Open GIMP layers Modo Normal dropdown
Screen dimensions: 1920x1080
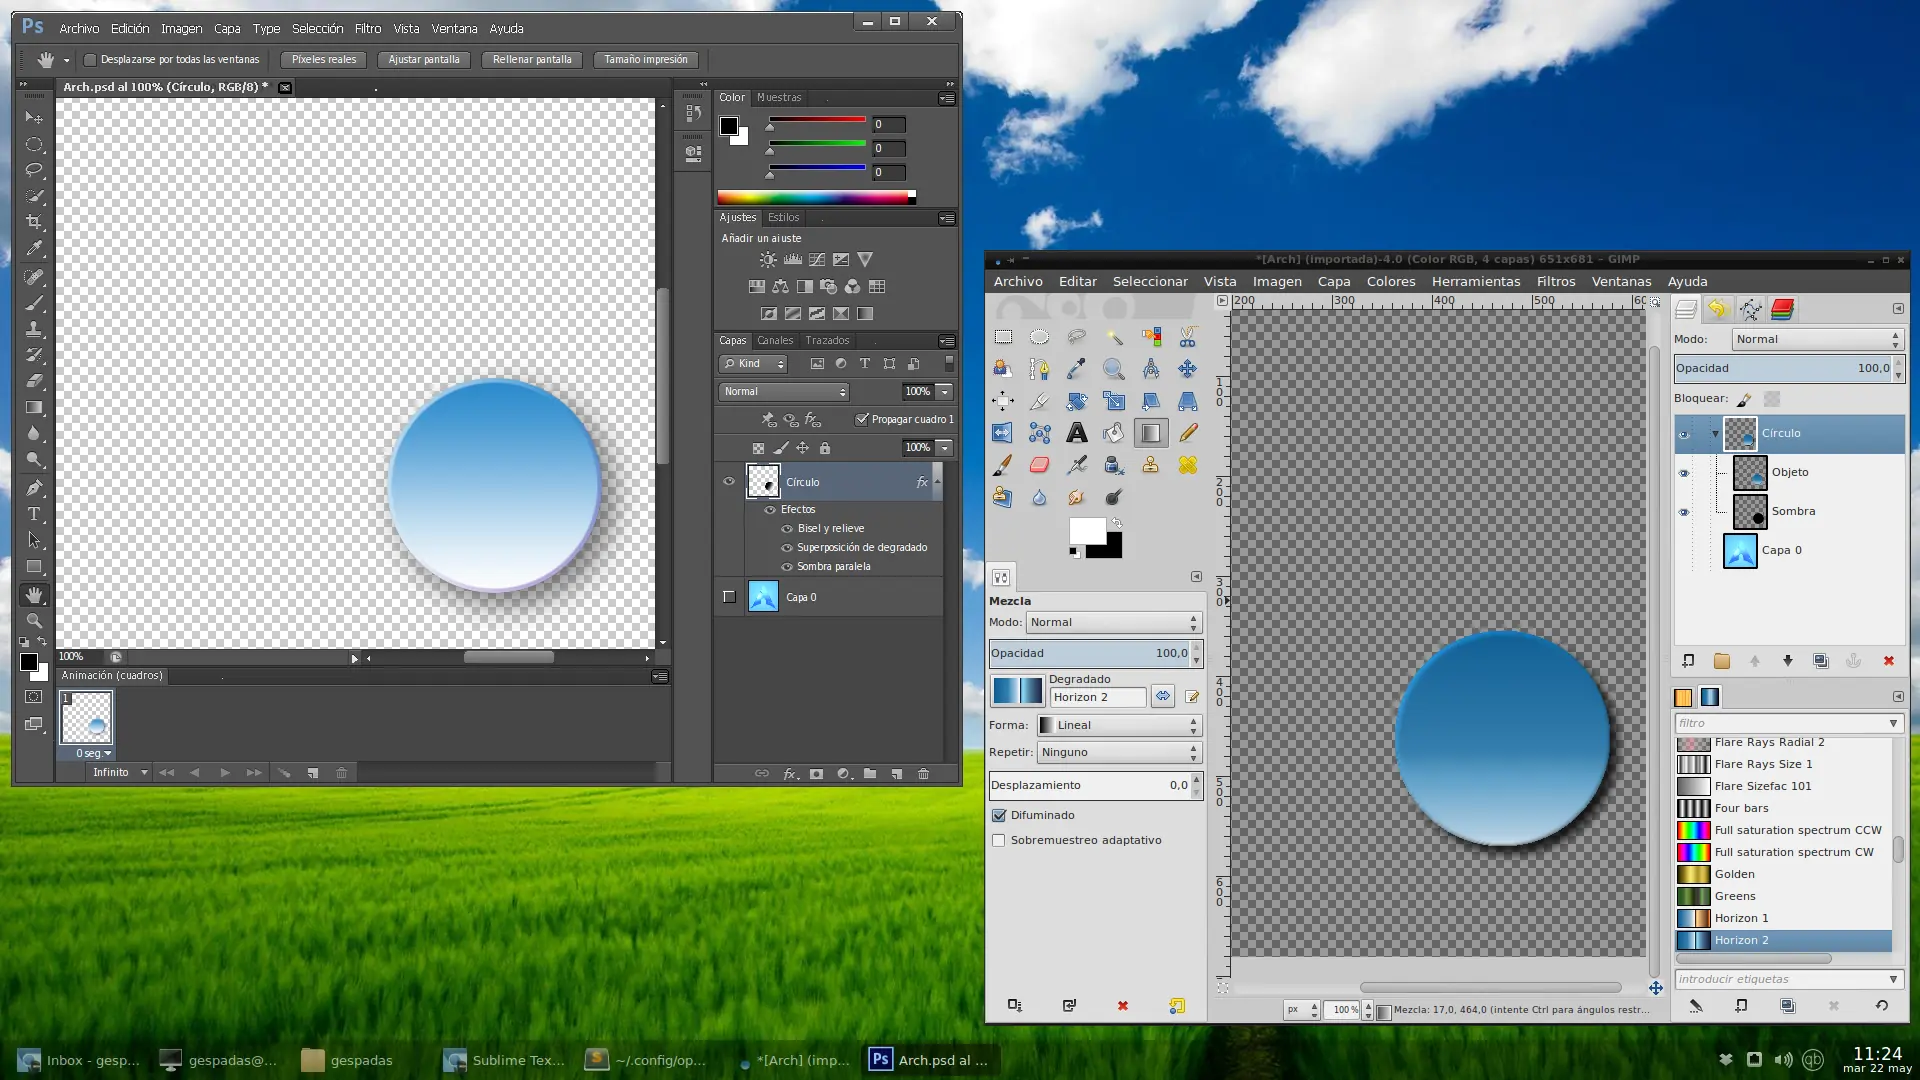click(x=1816, y=339)
